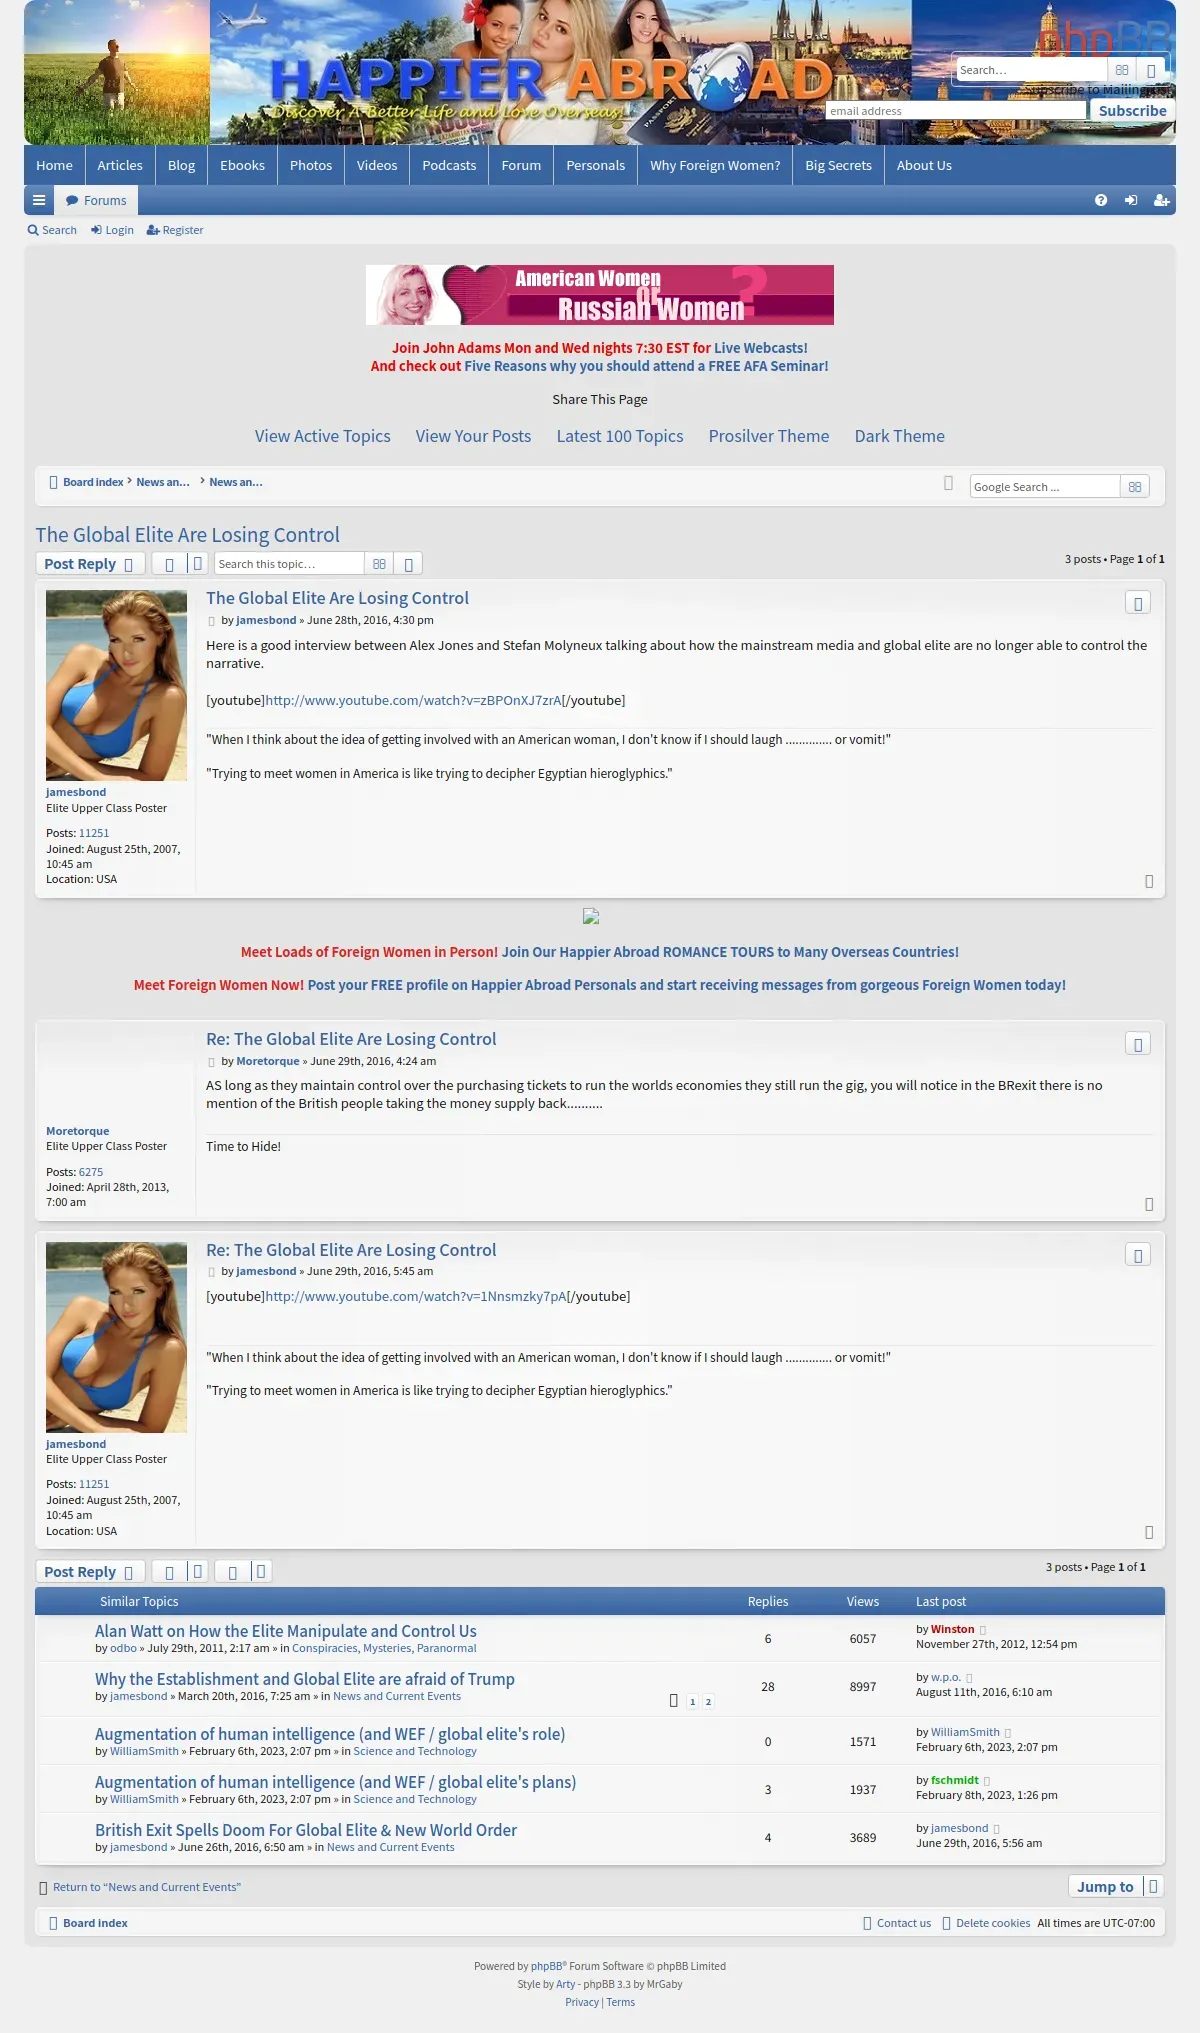This screenshot has width=1200, height=2033.
Task: Click Register link below navbar
Action: pos(175,230)
